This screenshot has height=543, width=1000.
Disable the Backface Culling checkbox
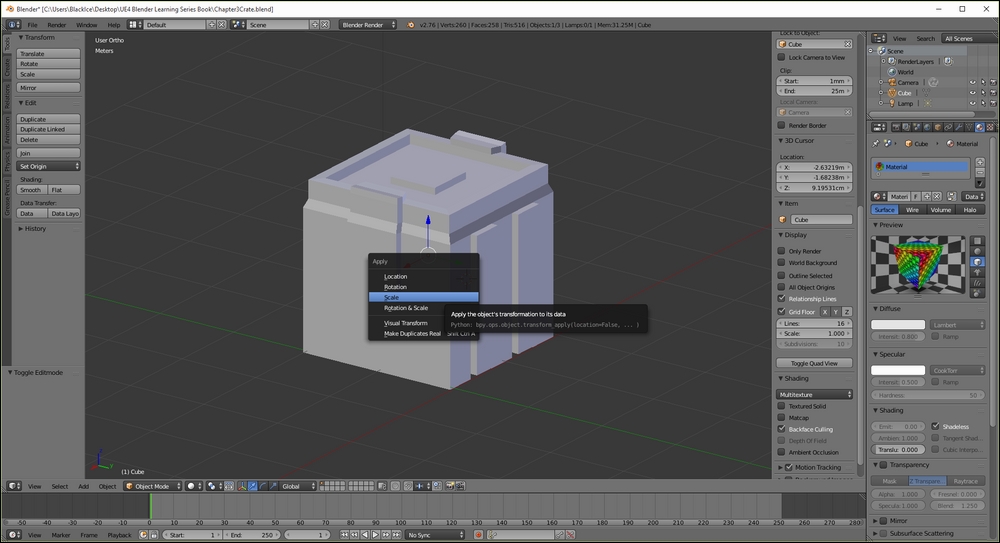(x=781, y=429)
